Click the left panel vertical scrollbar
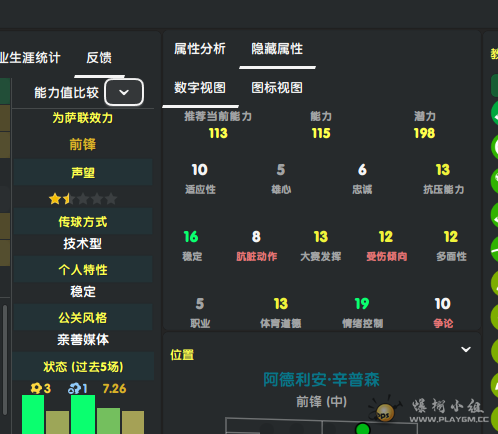 tap(5, 359)
